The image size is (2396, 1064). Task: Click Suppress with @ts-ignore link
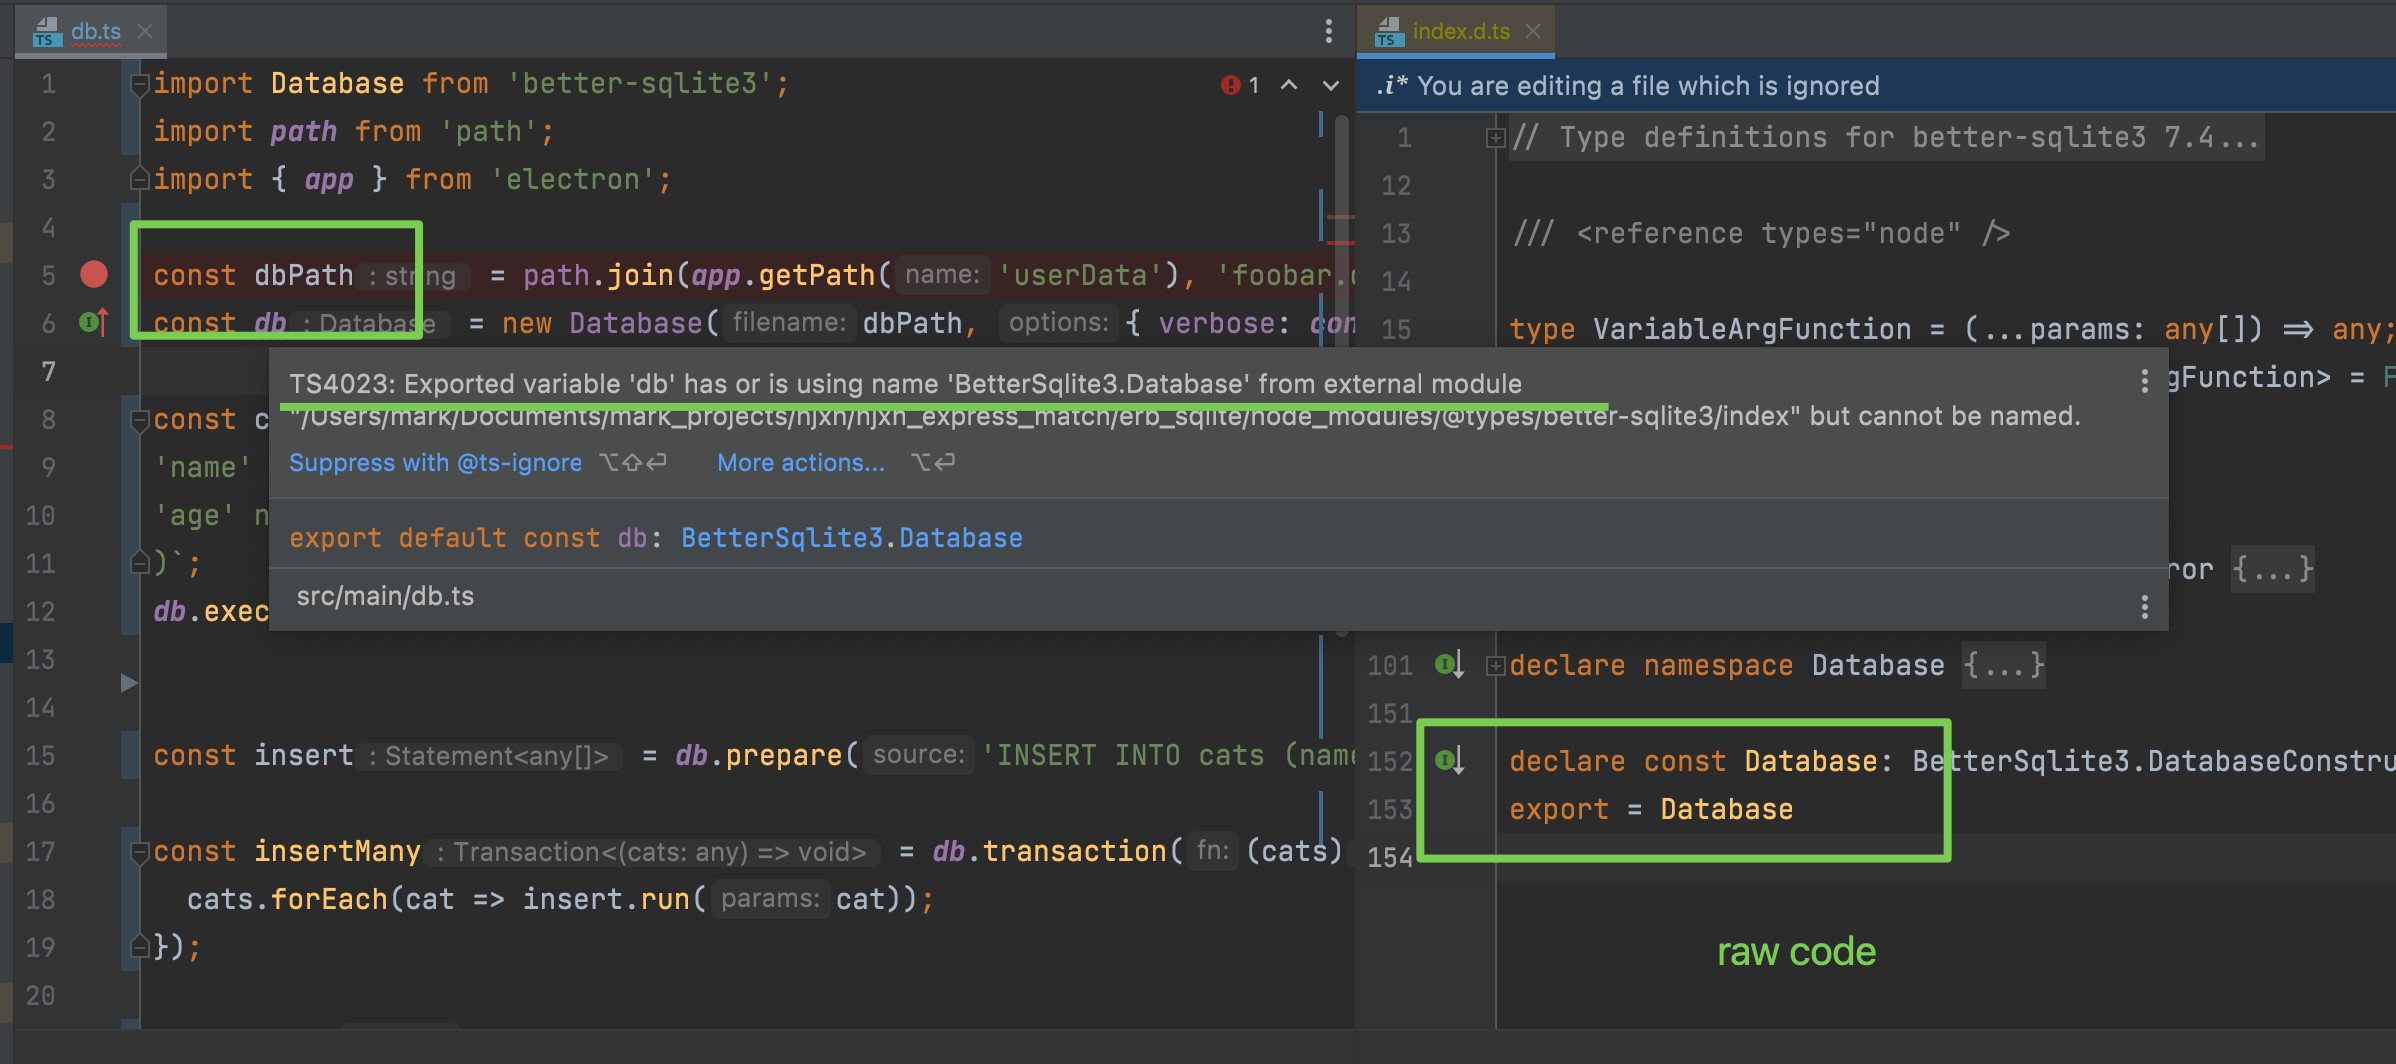[435, 463]
